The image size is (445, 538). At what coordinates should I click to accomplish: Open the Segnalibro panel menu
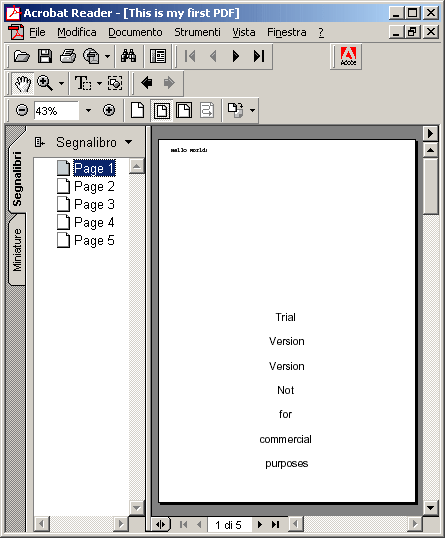[x=93, y=142]
